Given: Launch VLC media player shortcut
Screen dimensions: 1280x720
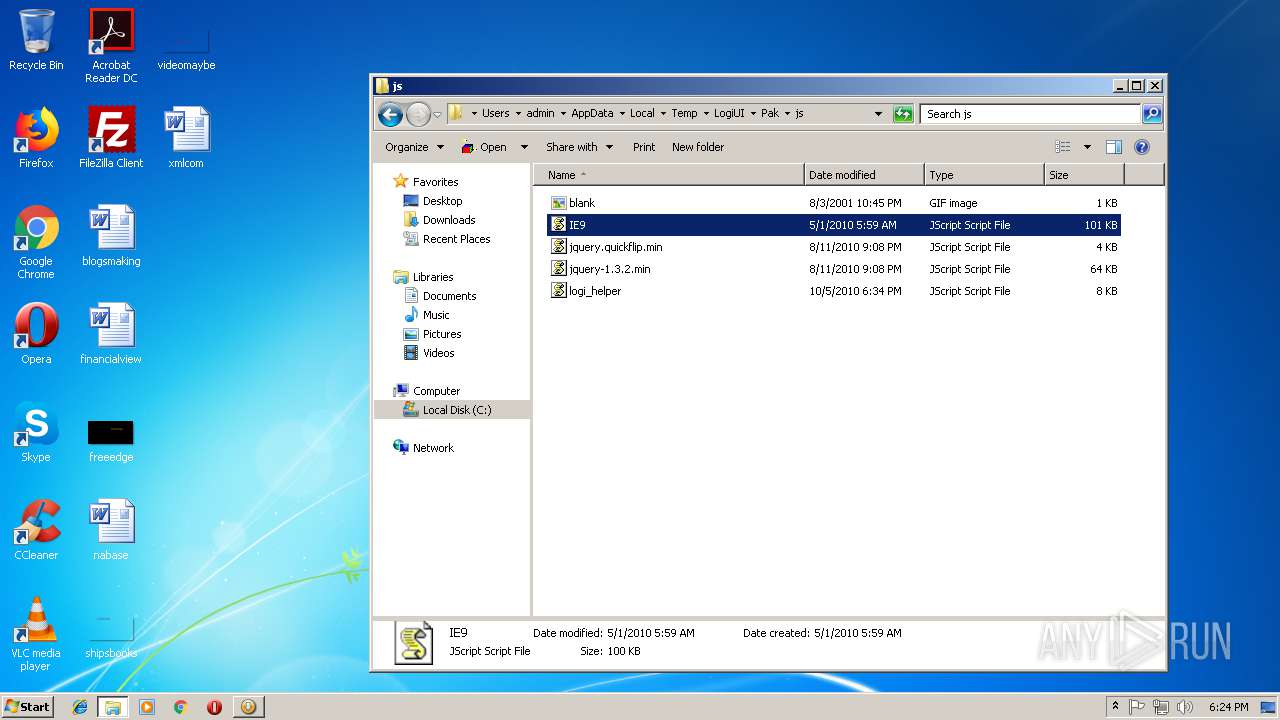Looking at the screenshot, I should (36, 633).
